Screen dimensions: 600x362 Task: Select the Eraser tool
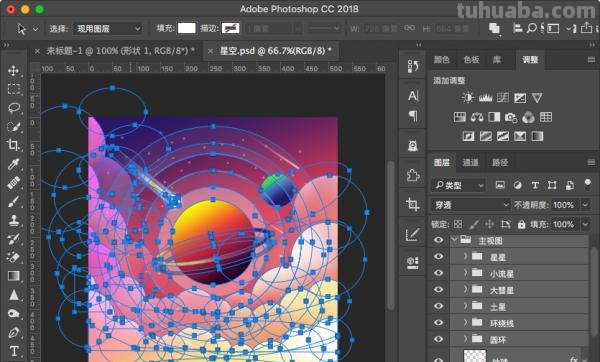[14, 257]
